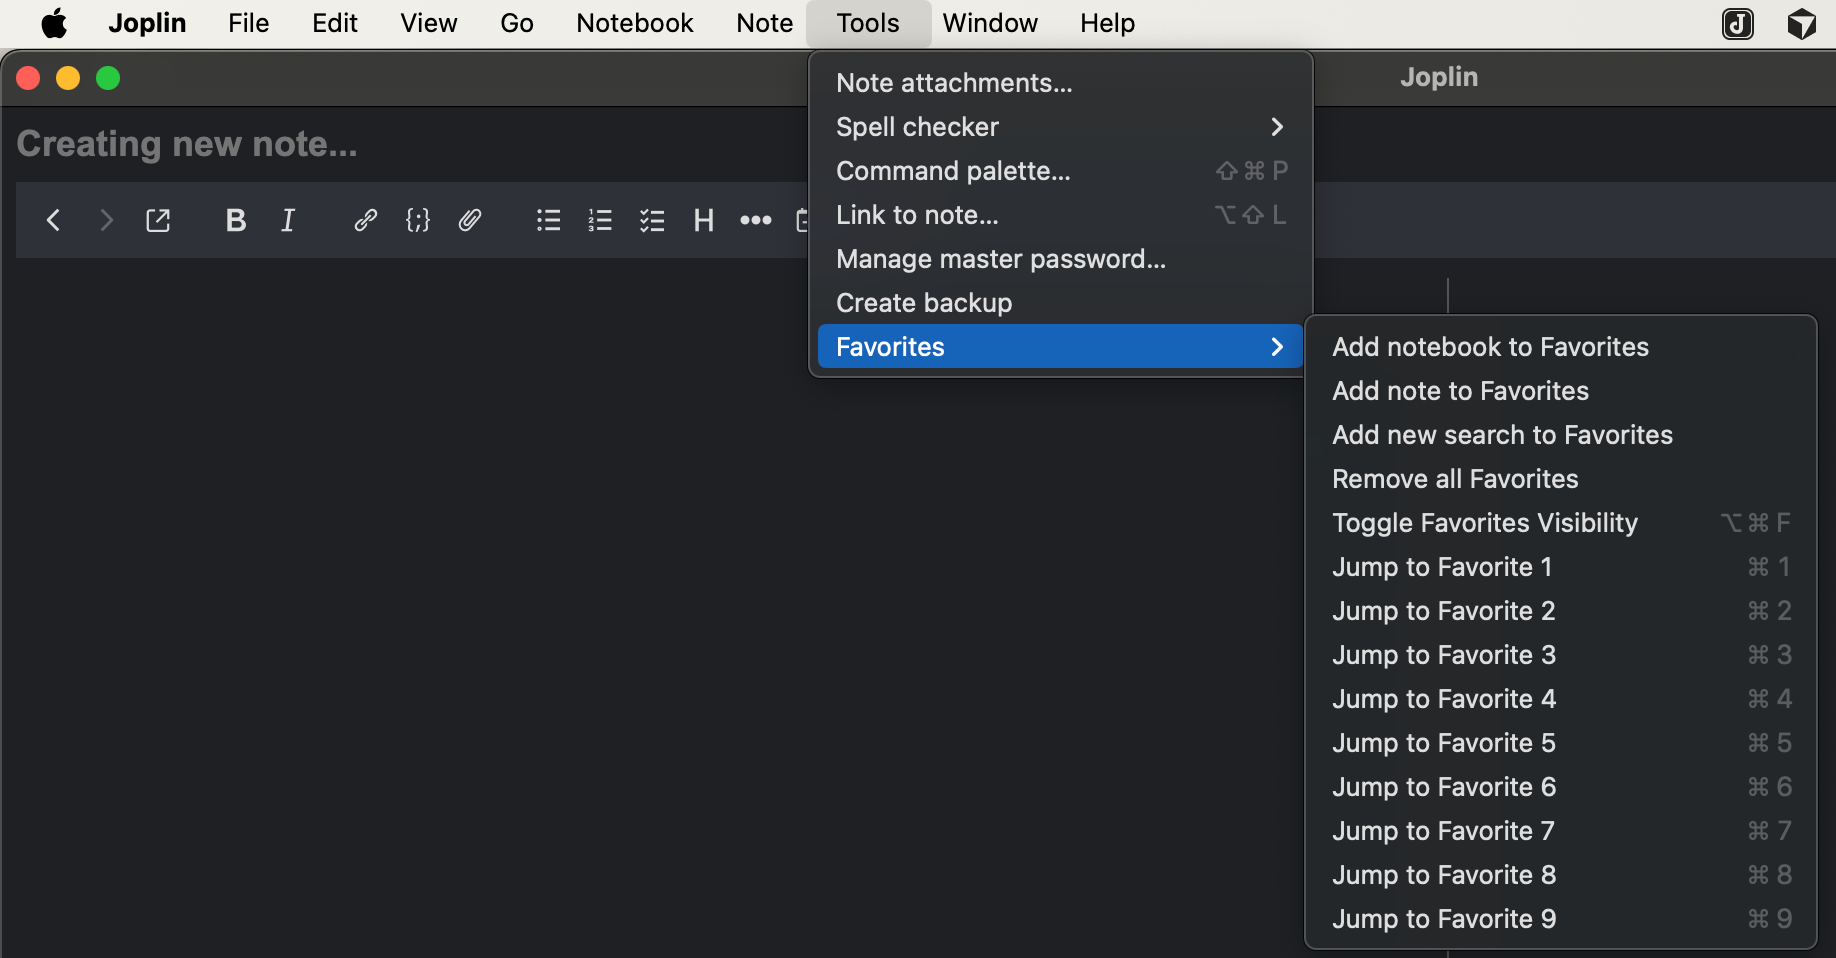
Task: Open the Command palette...
Action: pyautogui.click(x=1060, y=171)
